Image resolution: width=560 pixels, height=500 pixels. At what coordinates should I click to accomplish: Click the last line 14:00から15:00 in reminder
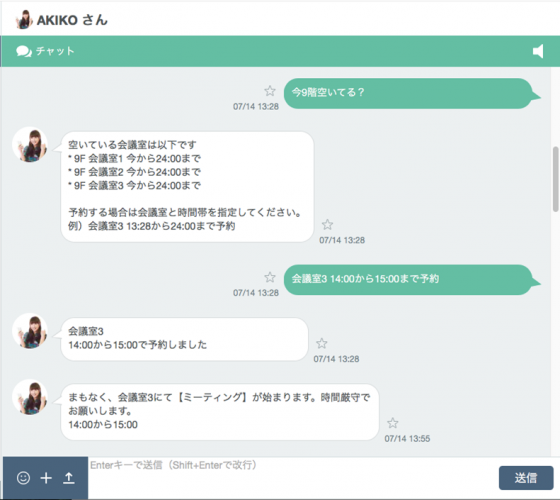click(103, 425)
